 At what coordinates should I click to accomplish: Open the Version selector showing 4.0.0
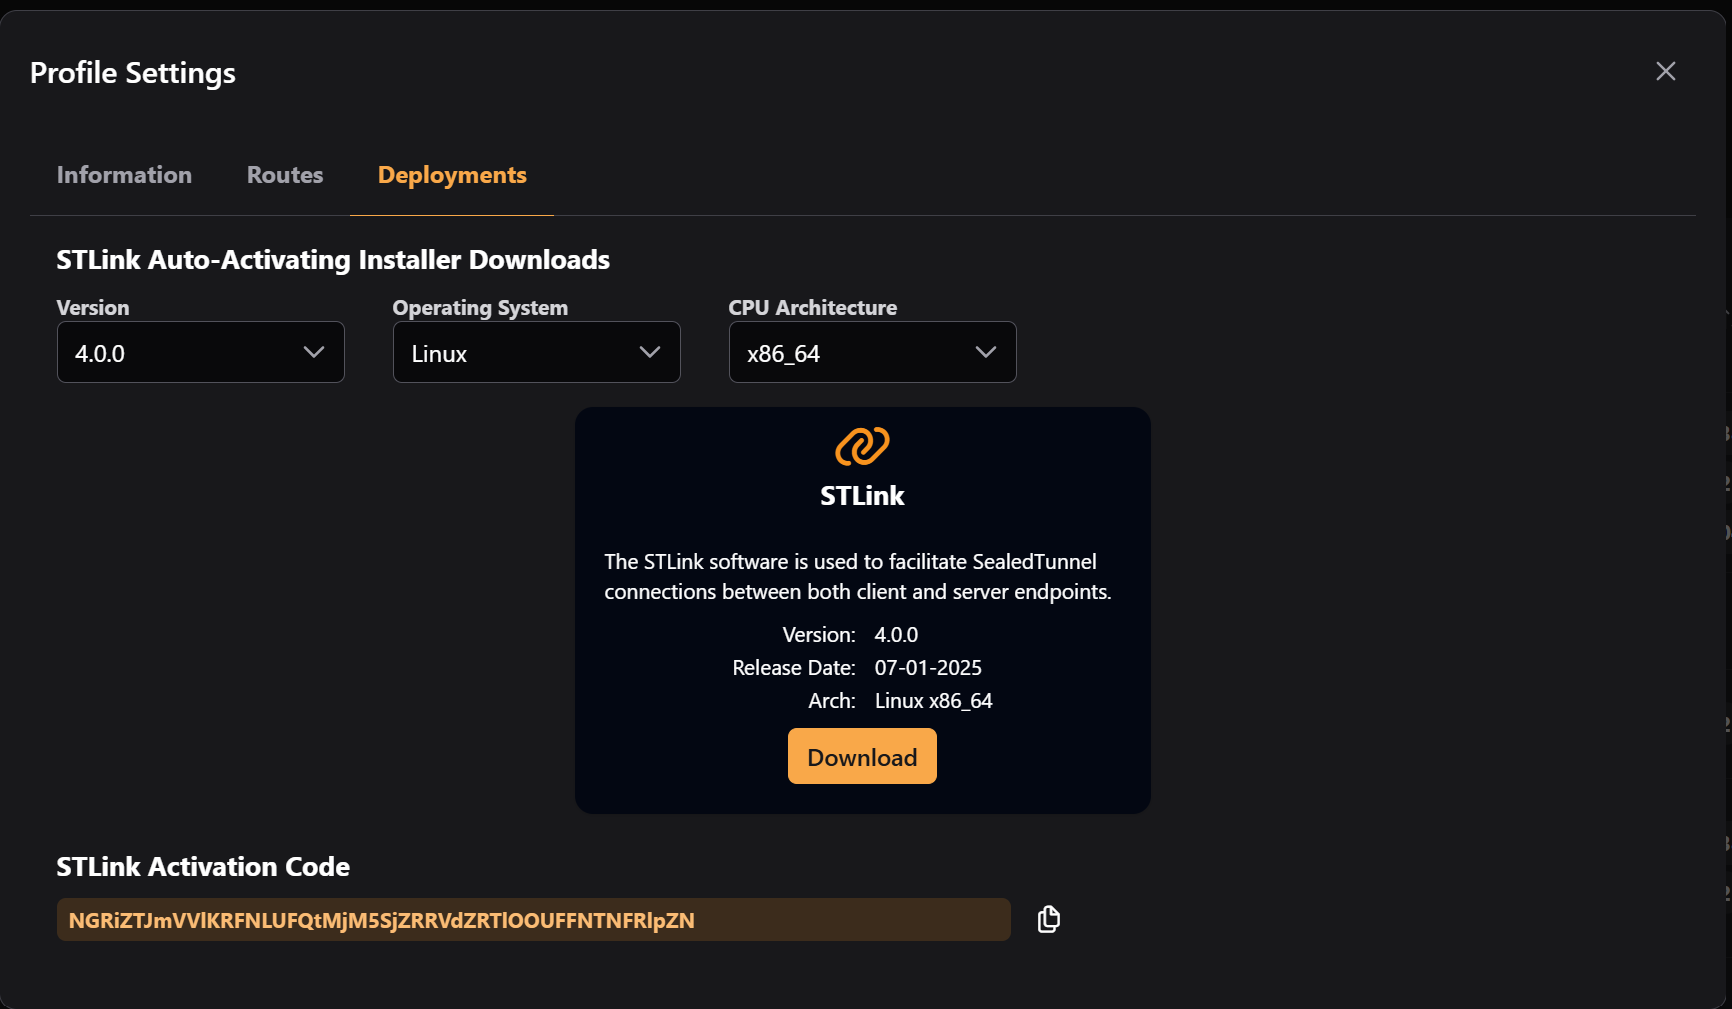pyautogui.click(x=200, y=352)
